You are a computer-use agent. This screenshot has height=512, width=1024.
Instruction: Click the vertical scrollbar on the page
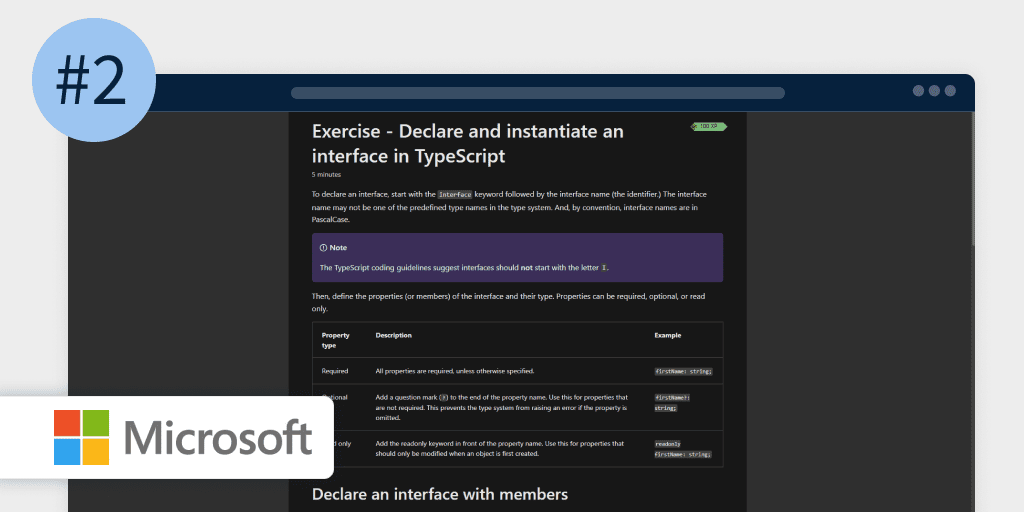tap(972, 200)
